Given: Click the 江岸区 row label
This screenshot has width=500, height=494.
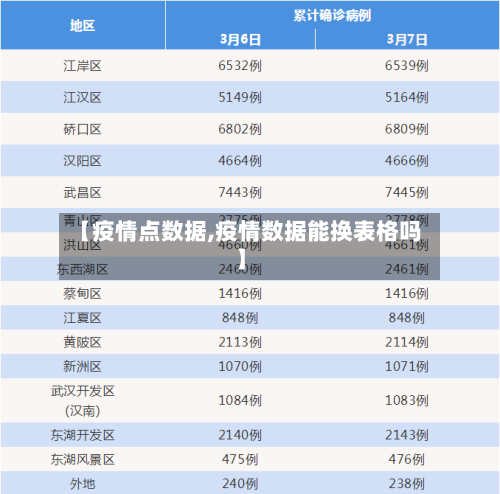Looking at the screenshot, I should coord(82,66).
